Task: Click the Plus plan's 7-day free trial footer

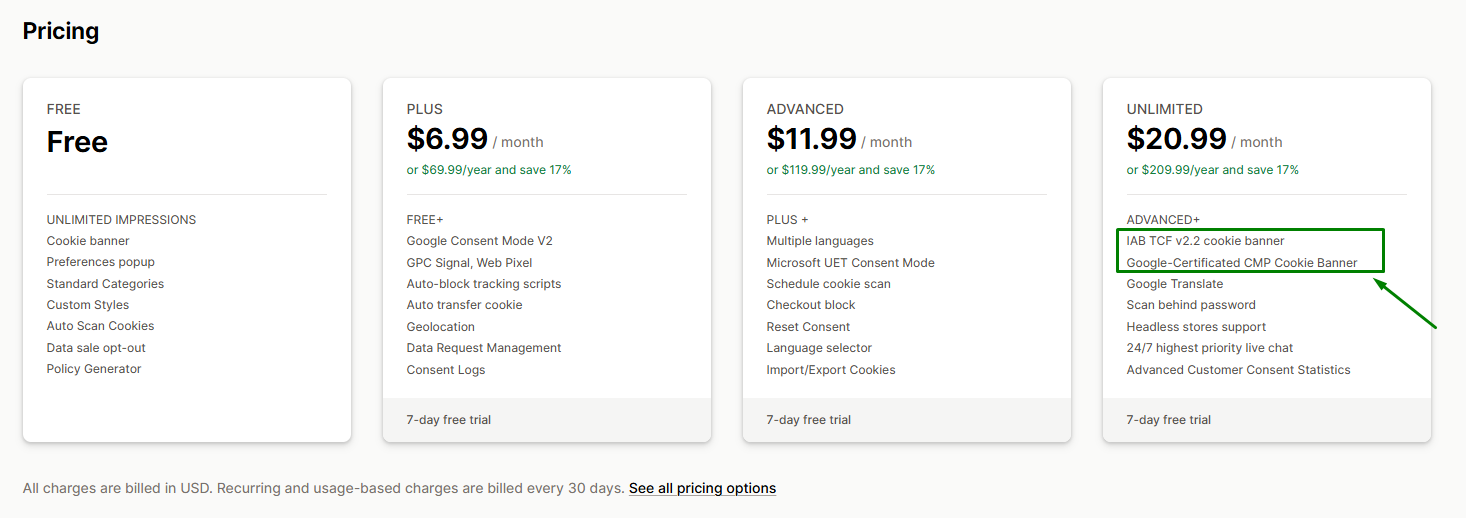Action: pos(448,420)
